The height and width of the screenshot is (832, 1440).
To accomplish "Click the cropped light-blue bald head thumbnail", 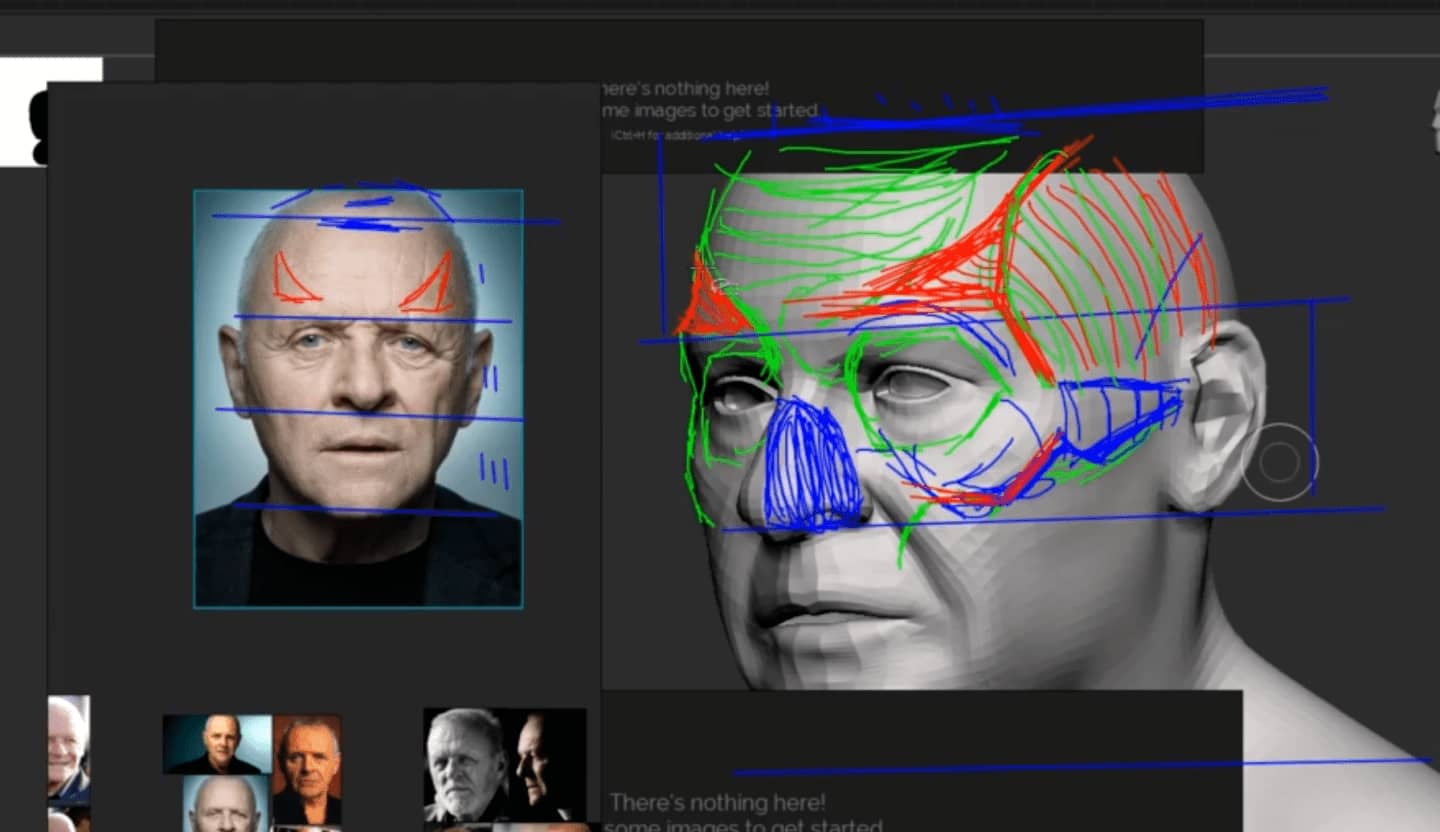I will (x=225, y=803).
